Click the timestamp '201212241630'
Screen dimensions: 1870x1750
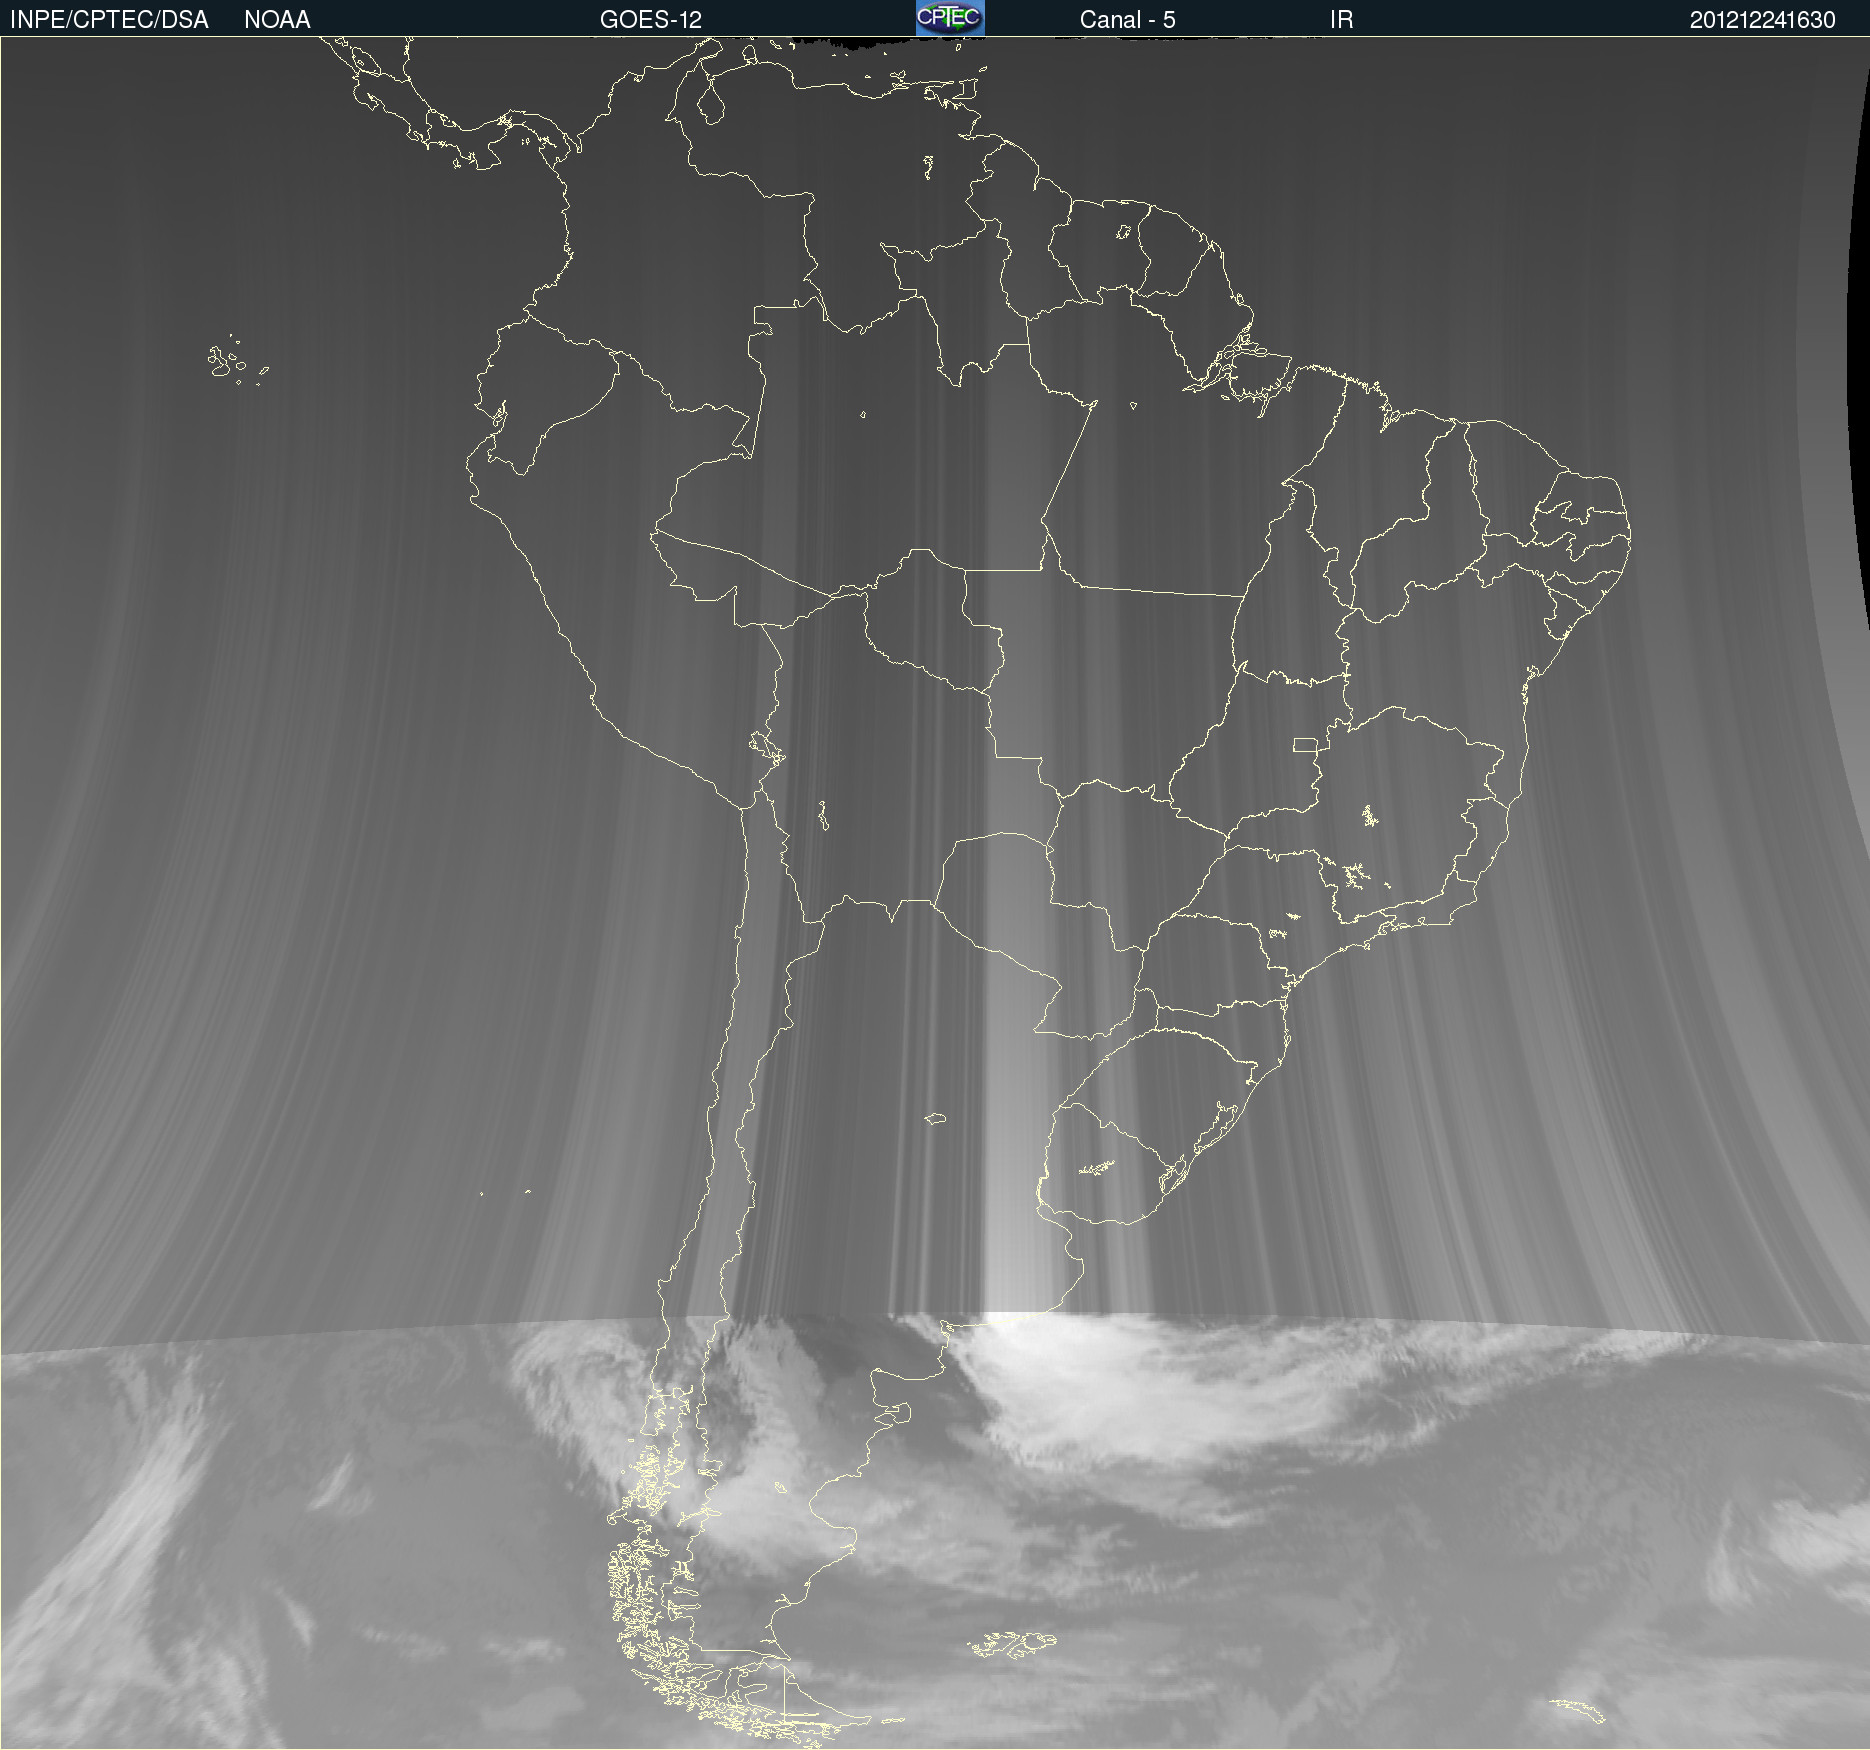tap(1762, 20)
